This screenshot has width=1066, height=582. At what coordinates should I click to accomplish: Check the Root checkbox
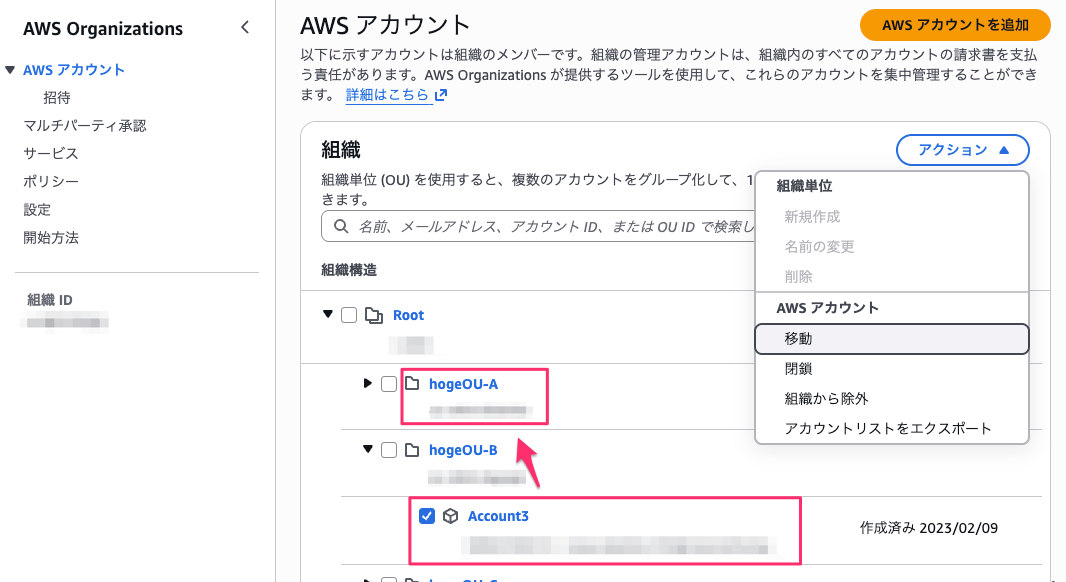click(349, 316)
